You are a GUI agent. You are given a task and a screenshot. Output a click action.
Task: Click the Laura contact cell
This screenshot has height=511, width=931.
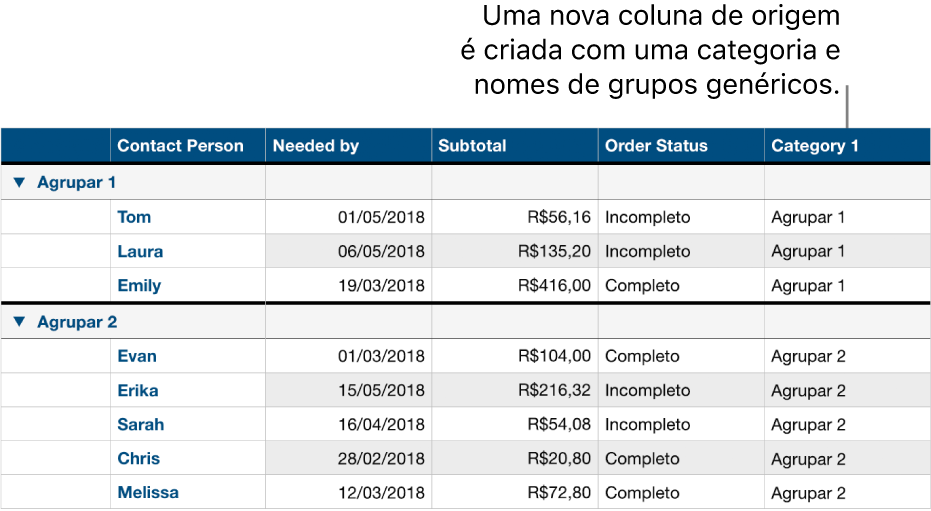click(140, 251)
